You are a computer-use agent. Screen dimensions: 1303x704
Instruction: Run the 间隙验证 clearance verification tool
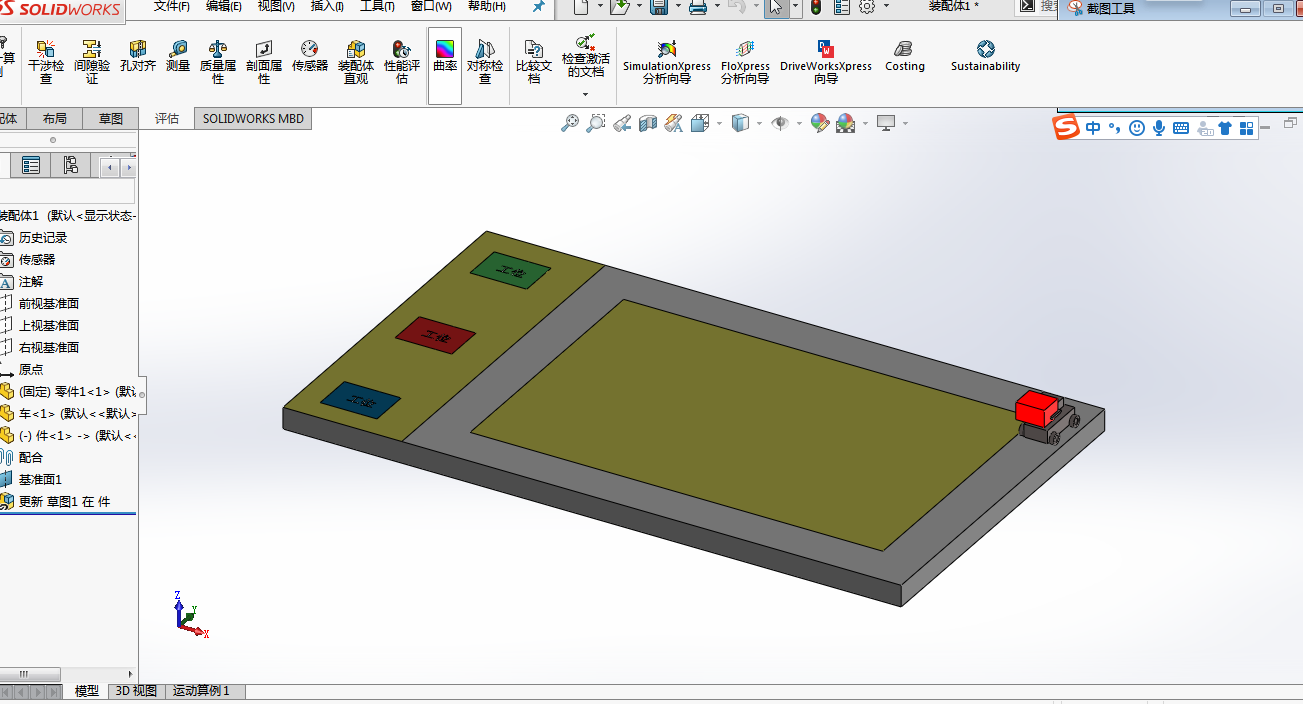tap(92, 62)
